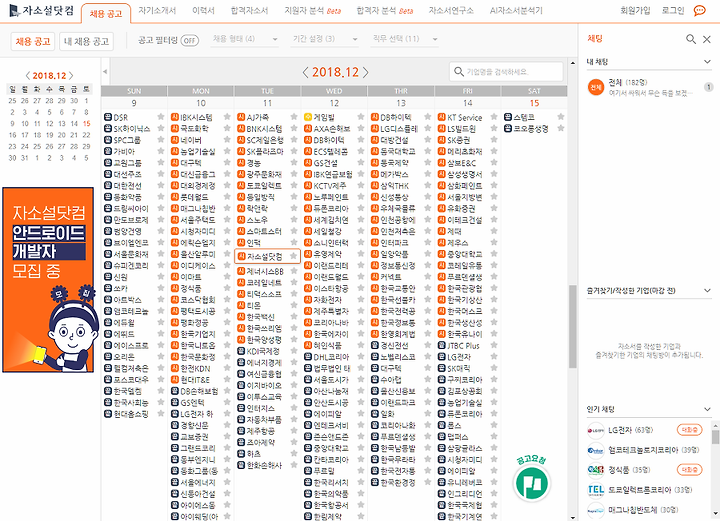720x521 pixels.
Task: Click the end badge icon beside 스템코
Action: click(508, 117)
